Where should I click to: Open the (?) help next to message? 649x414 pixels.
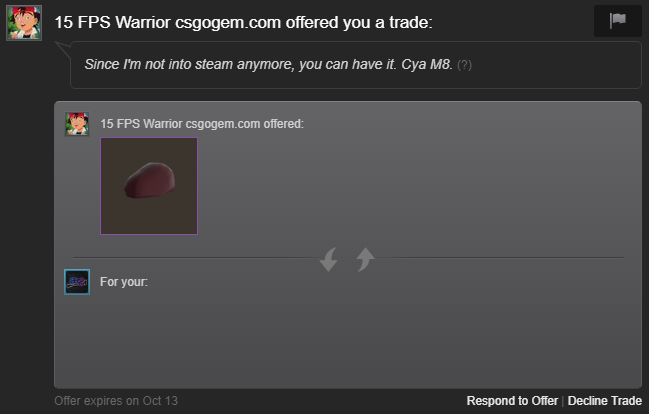click(464, 65)
